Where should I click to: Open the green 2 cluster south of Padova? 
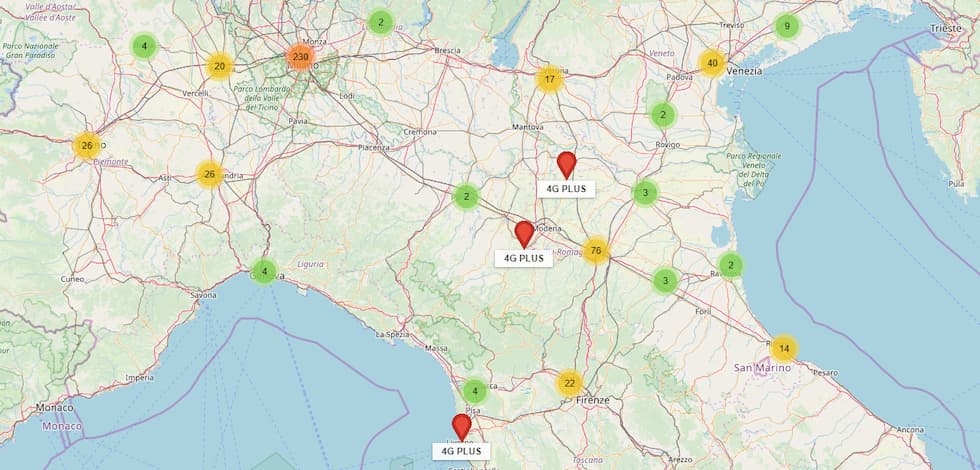point(663,115)
